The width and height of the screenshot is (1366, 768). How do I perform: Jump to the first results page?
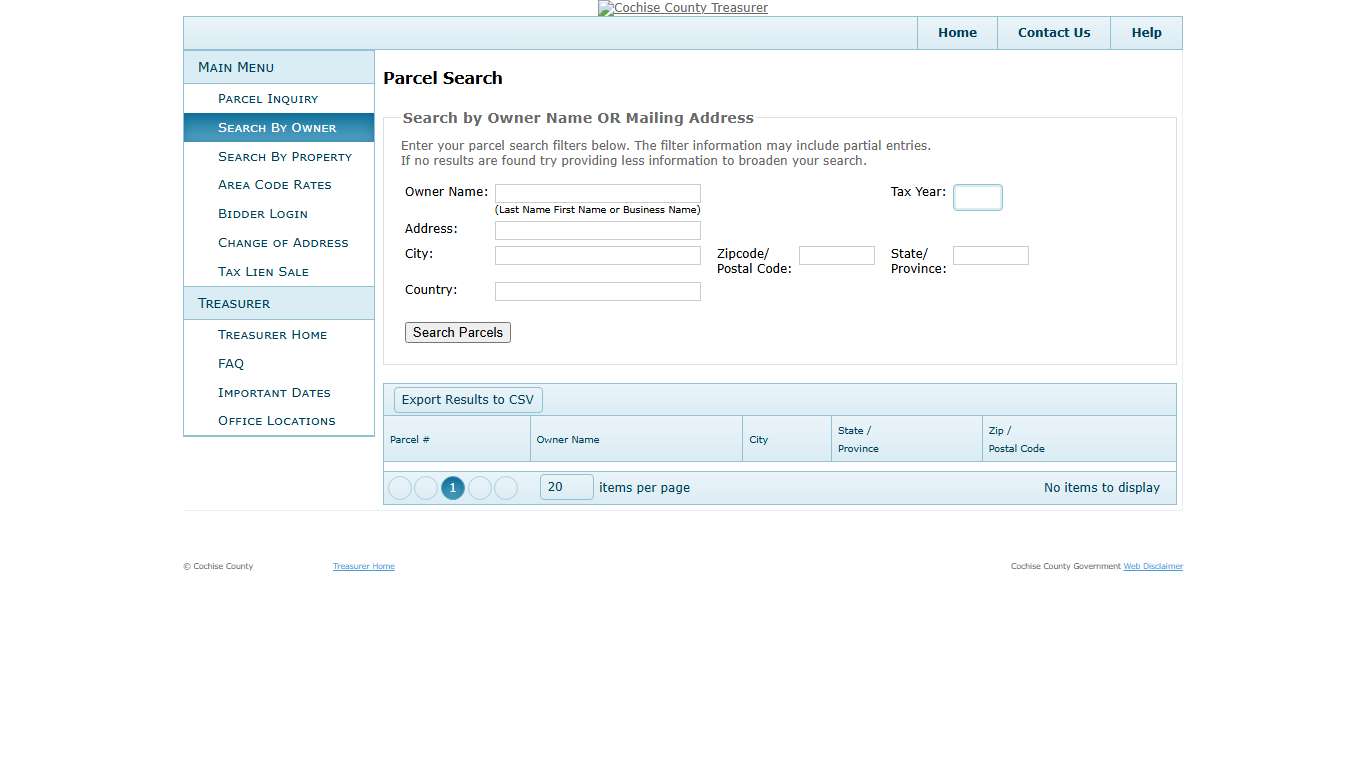(400, 487)
